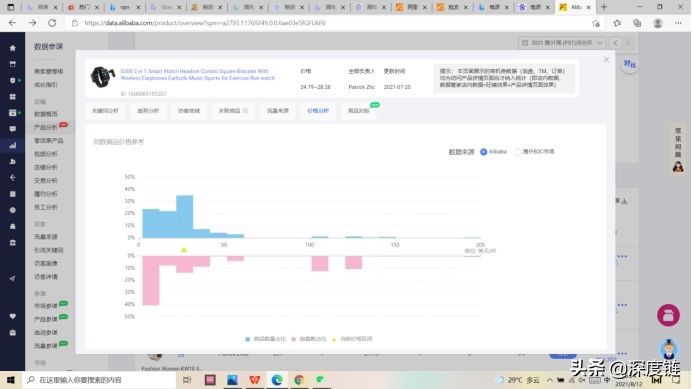Click the home icon in dark sidebar

tap(12, 48)
